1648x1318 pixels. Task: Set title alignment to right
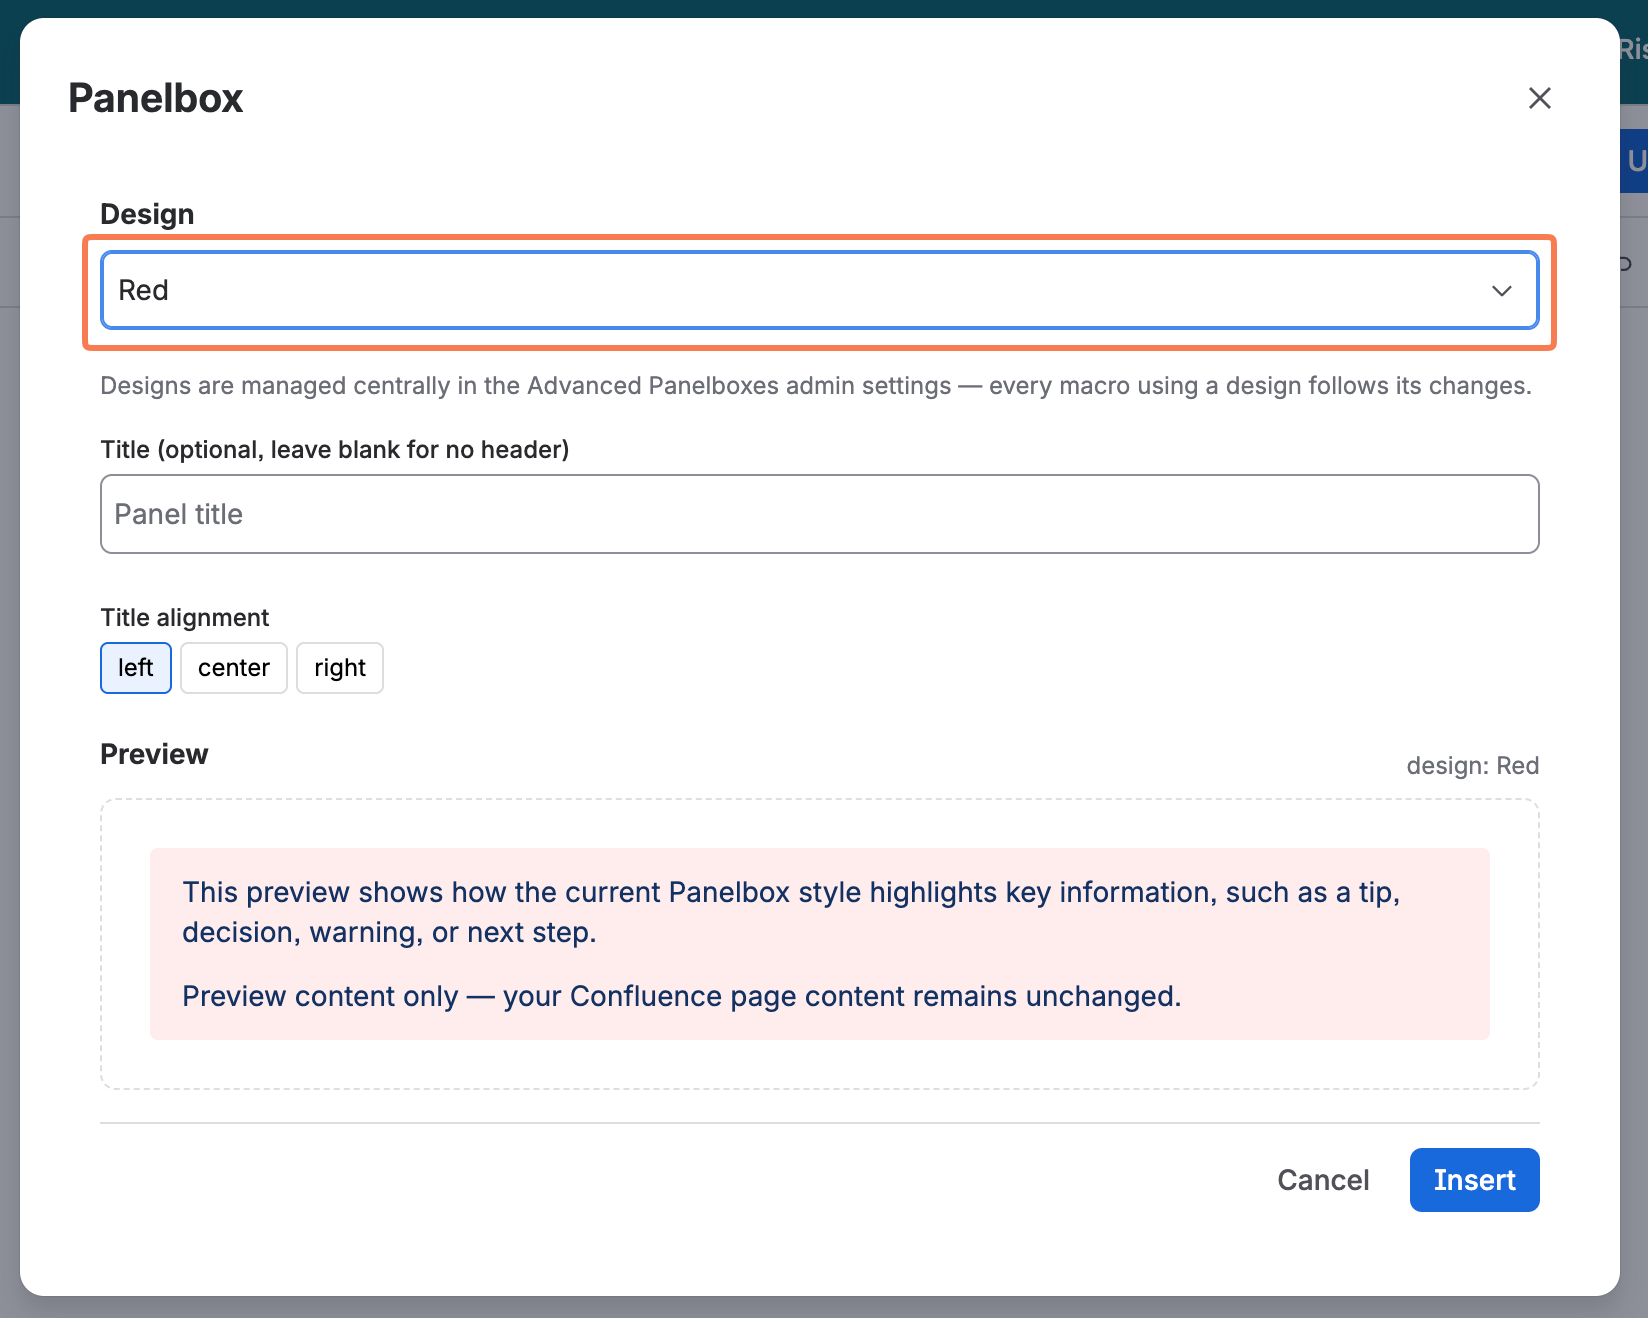click(x=340, y=668)
